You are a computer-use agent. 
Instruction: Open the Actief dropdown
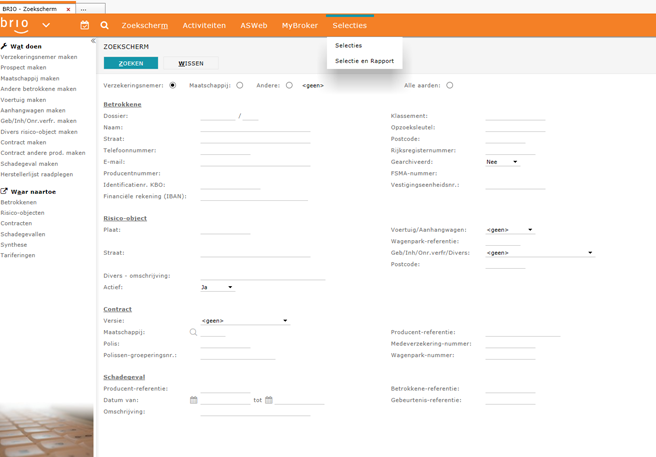coord(218,287)
